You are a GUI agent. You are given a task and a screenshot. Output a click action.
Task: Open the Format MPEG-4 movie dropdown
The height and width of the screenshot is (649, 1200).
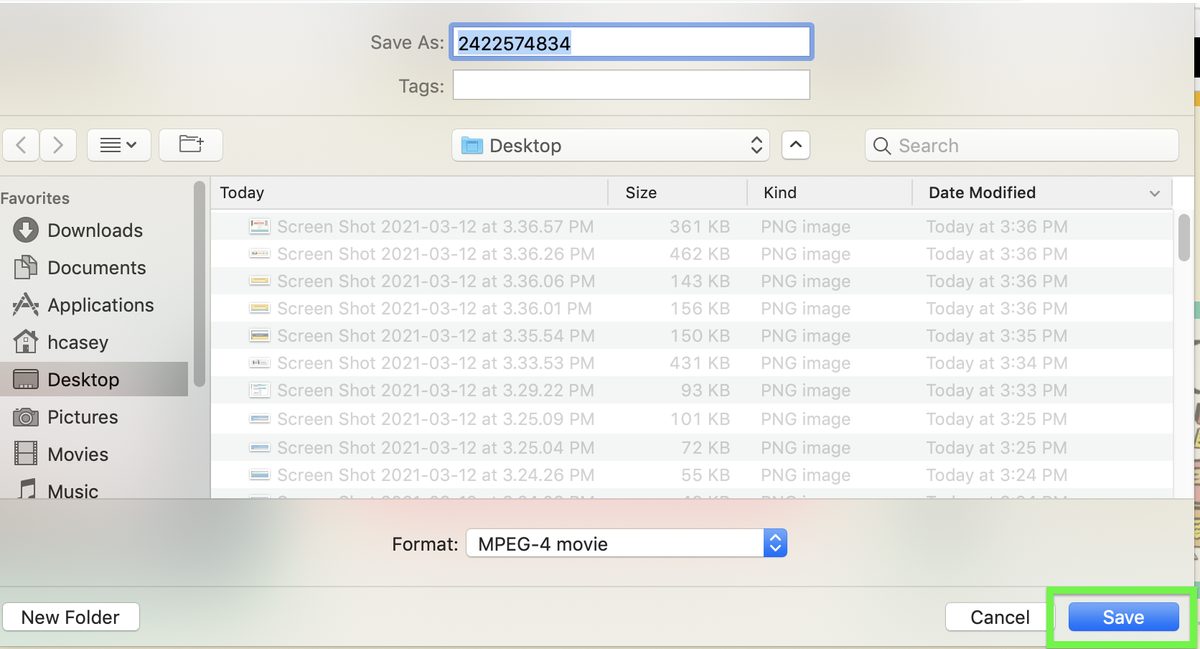point(627,544)
